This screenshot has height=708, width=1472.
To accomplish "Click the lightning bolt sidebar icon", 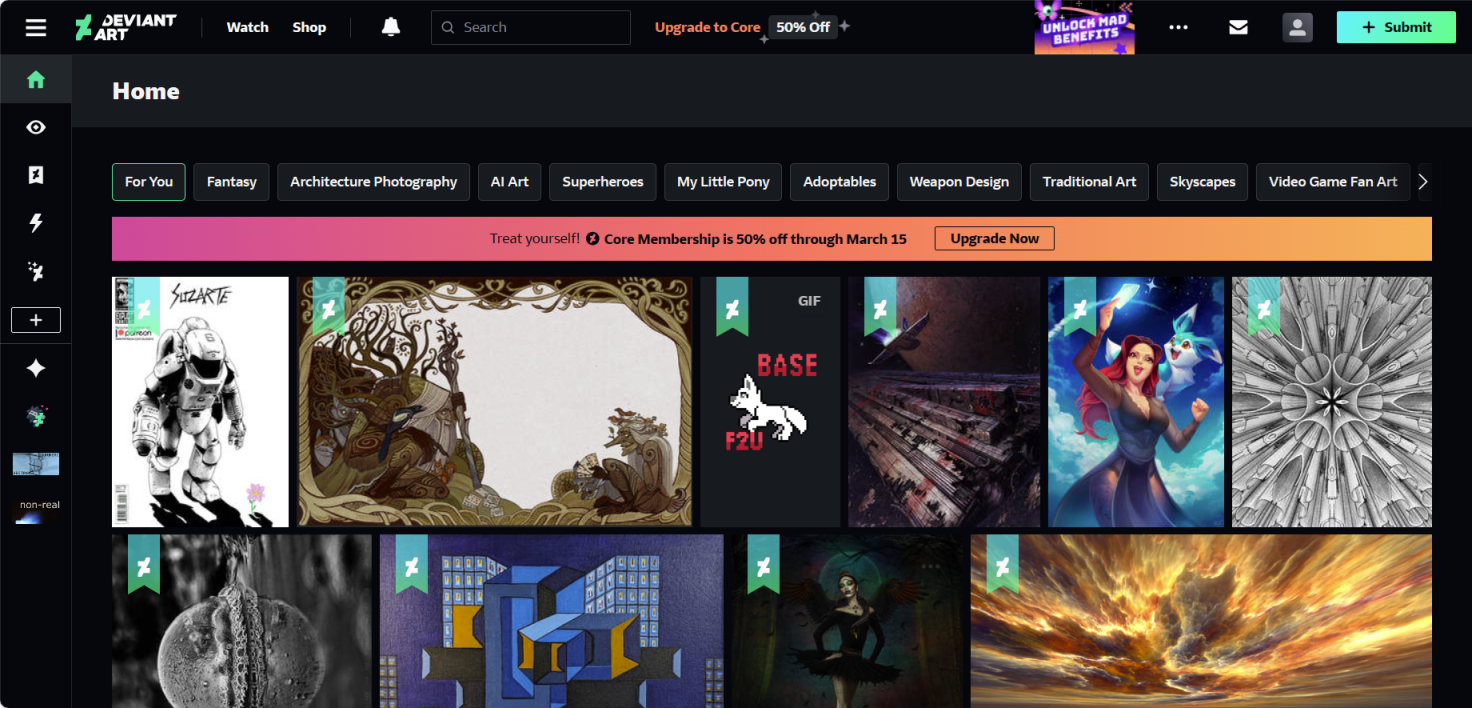I will [36, 223].
